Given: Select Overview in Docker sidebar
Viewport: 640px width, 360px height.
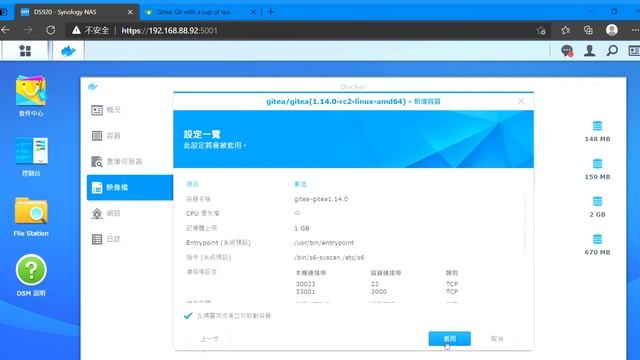Looking at the screenshot, I should [130, 110].
